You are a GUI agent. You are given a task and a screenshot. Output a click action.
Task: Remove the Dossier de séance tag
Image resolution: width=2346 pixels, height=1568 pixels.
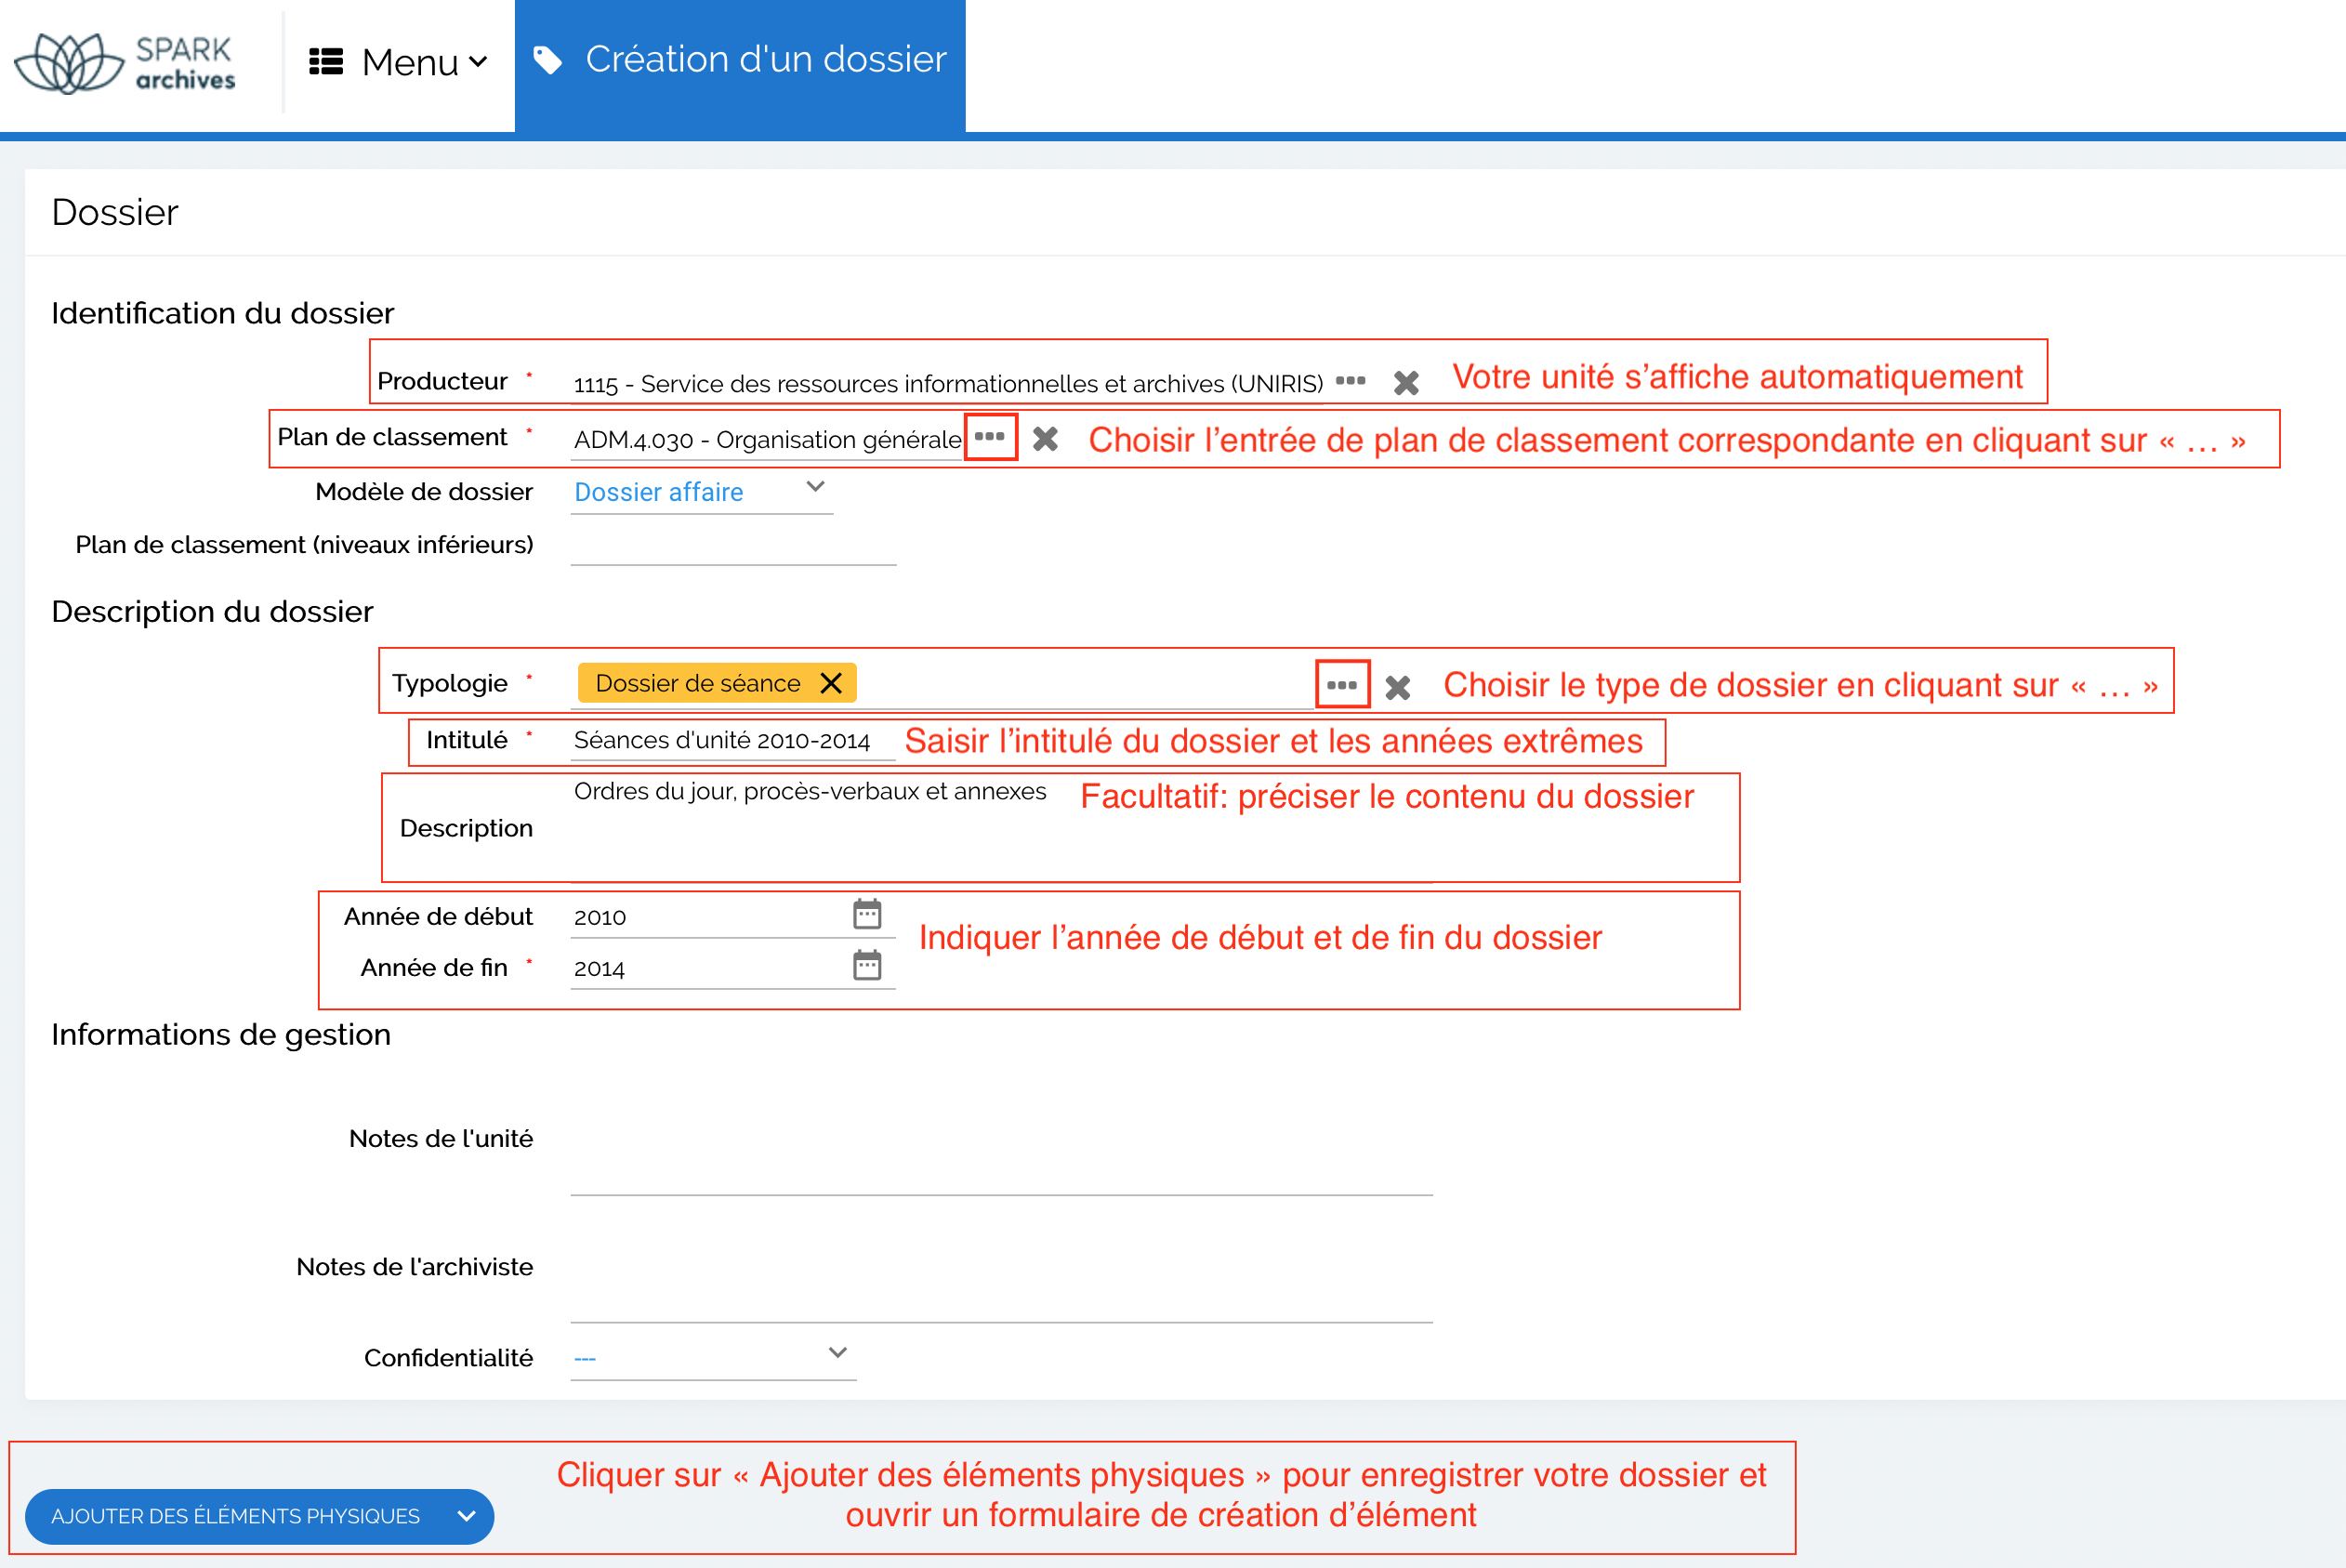831,683
